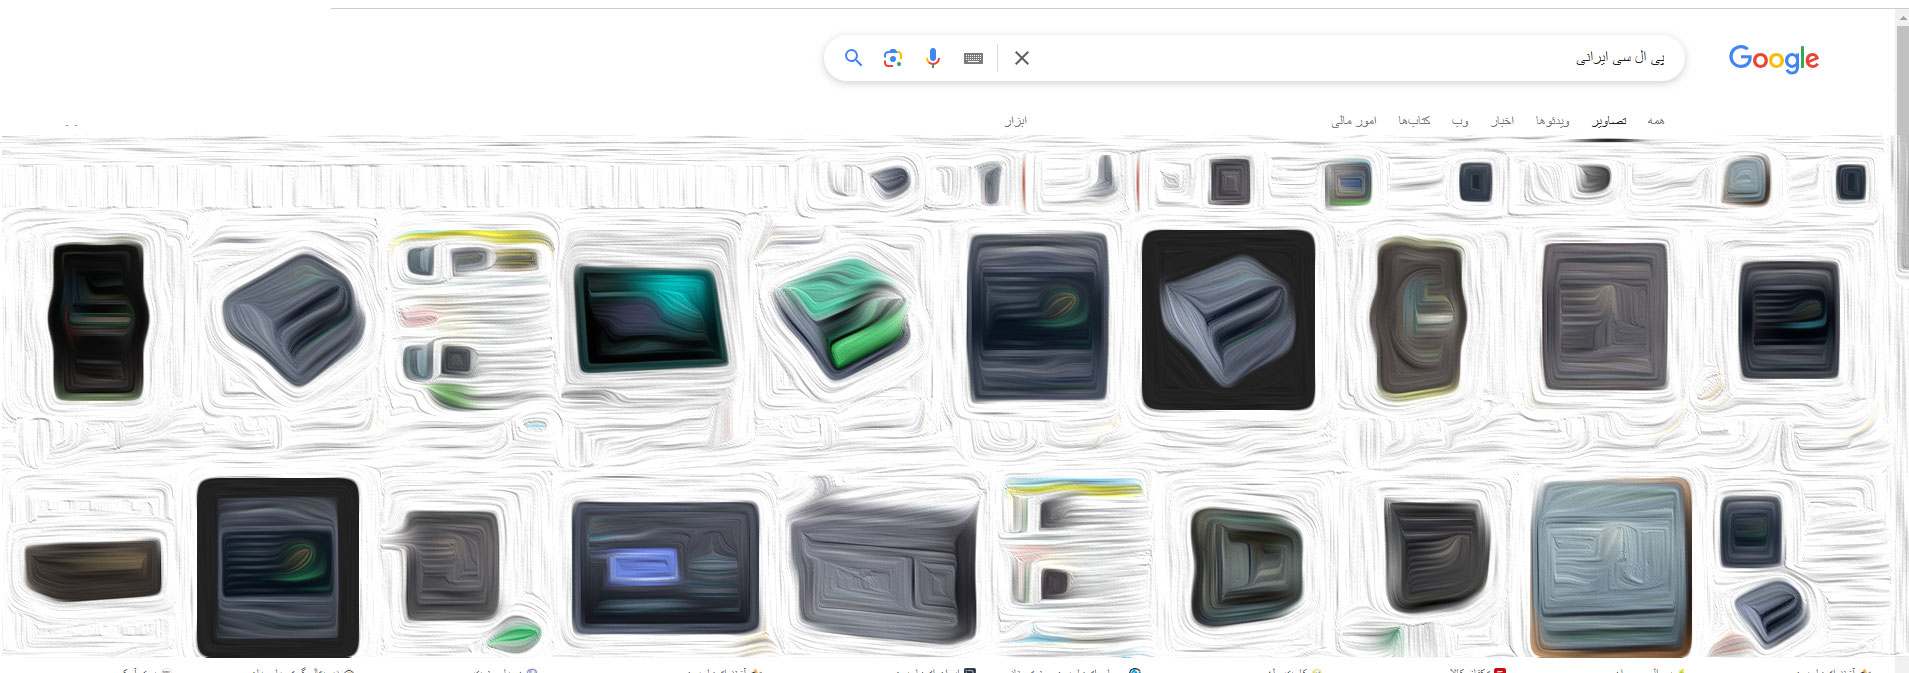Switch to the همه (All) tab

coord(1656,121)
